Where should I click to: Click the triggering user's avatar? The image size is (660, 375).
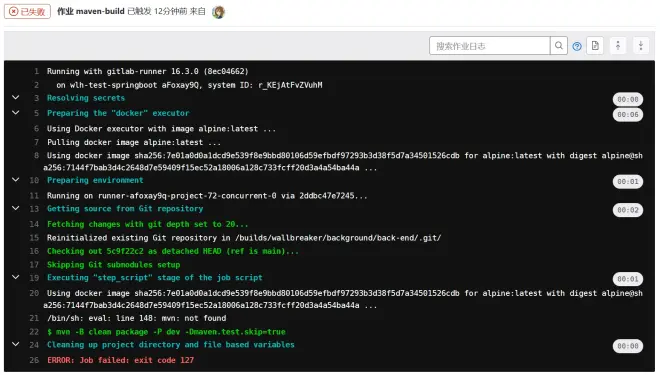tap(218, 12)
